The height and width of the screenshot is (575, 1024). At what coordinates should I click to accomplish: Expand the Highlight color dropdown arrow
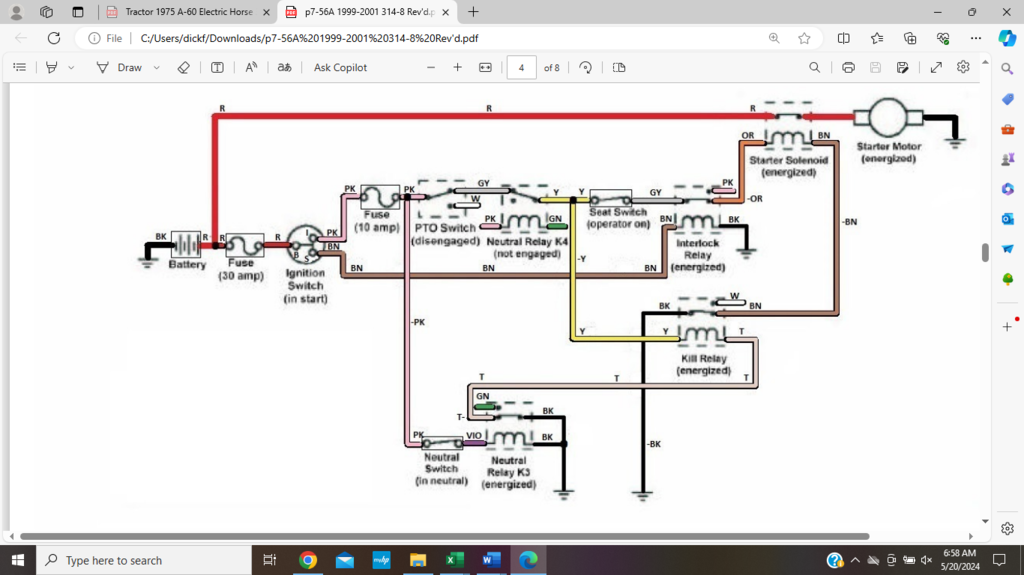(x=71, y=67)
